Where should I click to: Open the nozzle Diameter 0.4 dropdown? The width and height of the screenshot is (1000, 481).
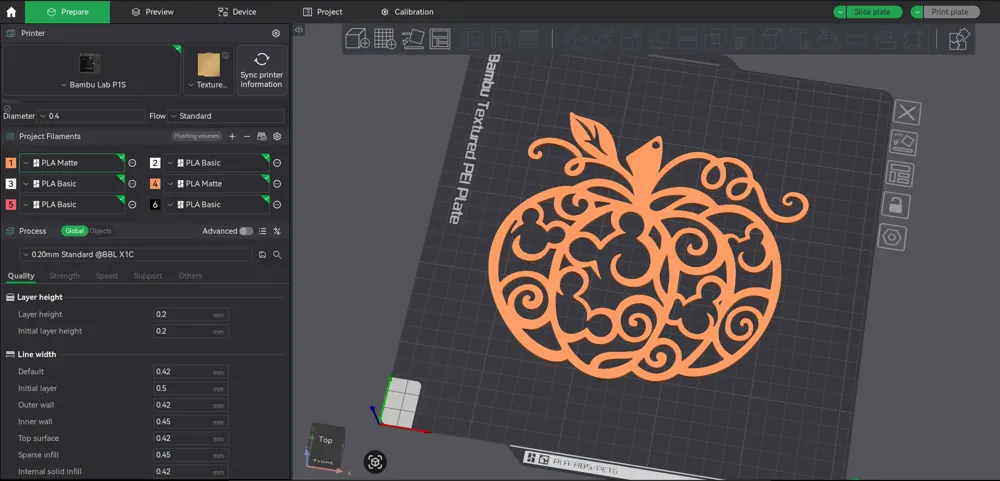tap(91, 116)
